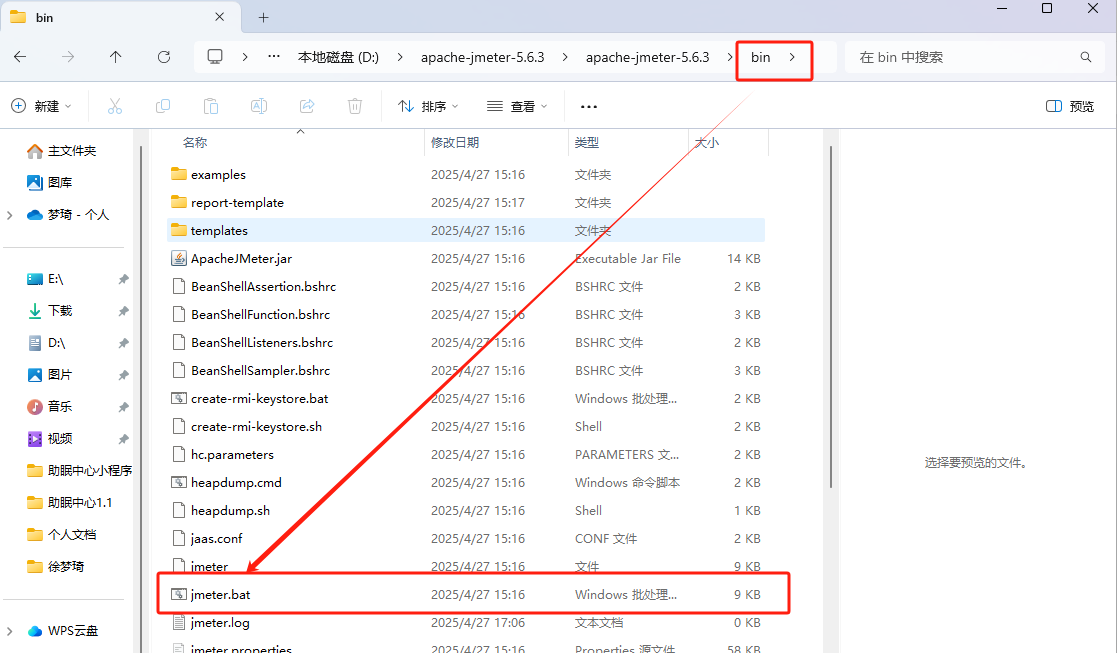Screen dimensions: 1117x653
Task: Select jaas.conf file
Action: 466,538
